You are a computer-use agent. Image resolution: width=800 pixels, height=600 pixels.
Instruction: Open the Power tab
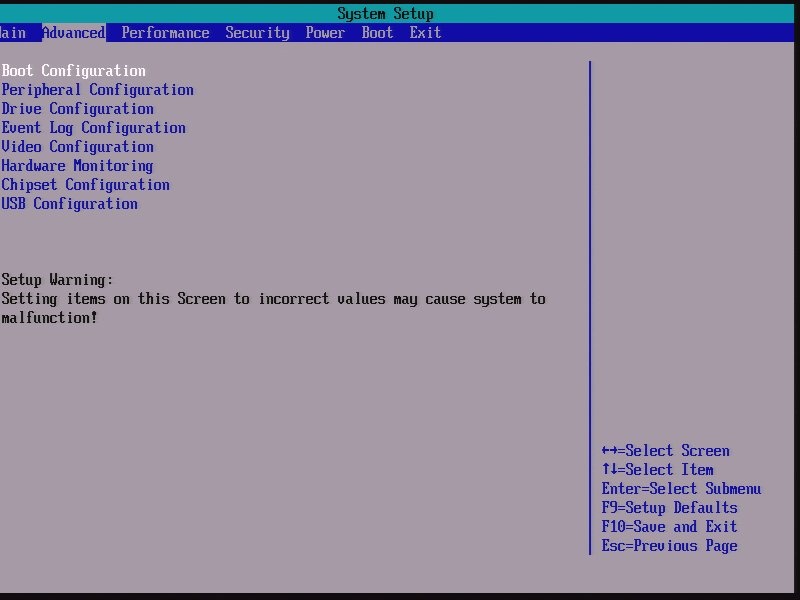coord(324,32)
